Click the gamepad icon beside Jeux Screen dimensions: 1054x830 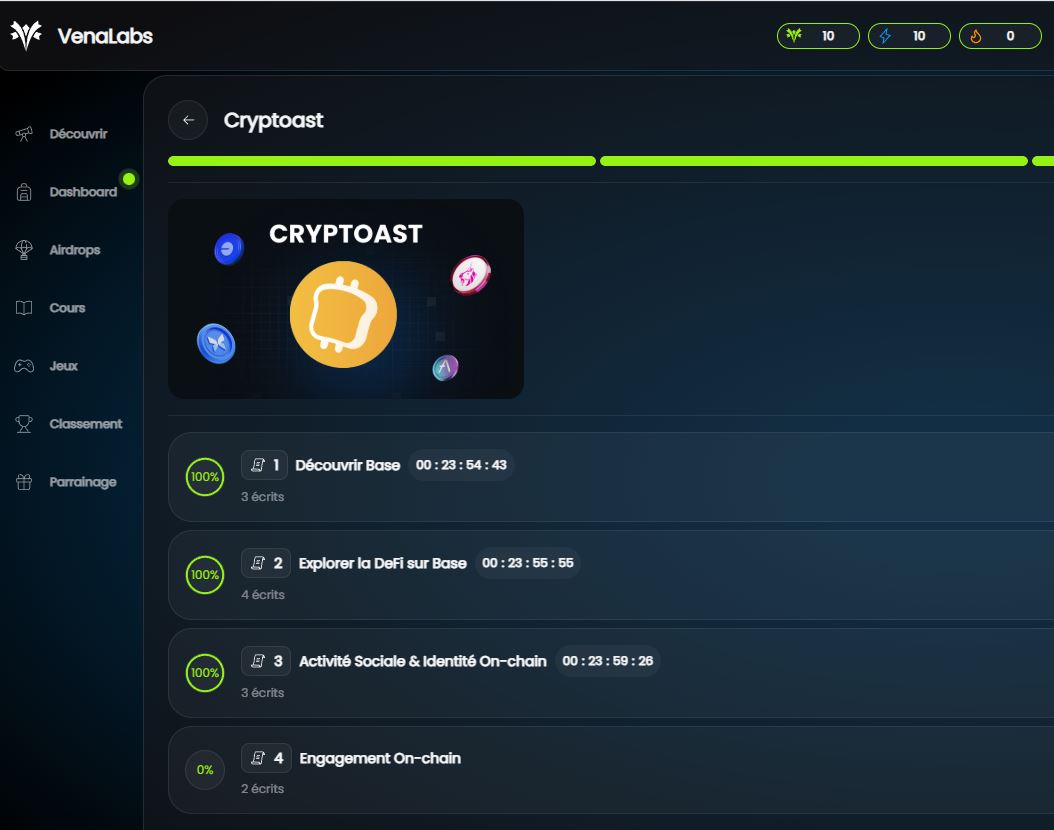23,365
